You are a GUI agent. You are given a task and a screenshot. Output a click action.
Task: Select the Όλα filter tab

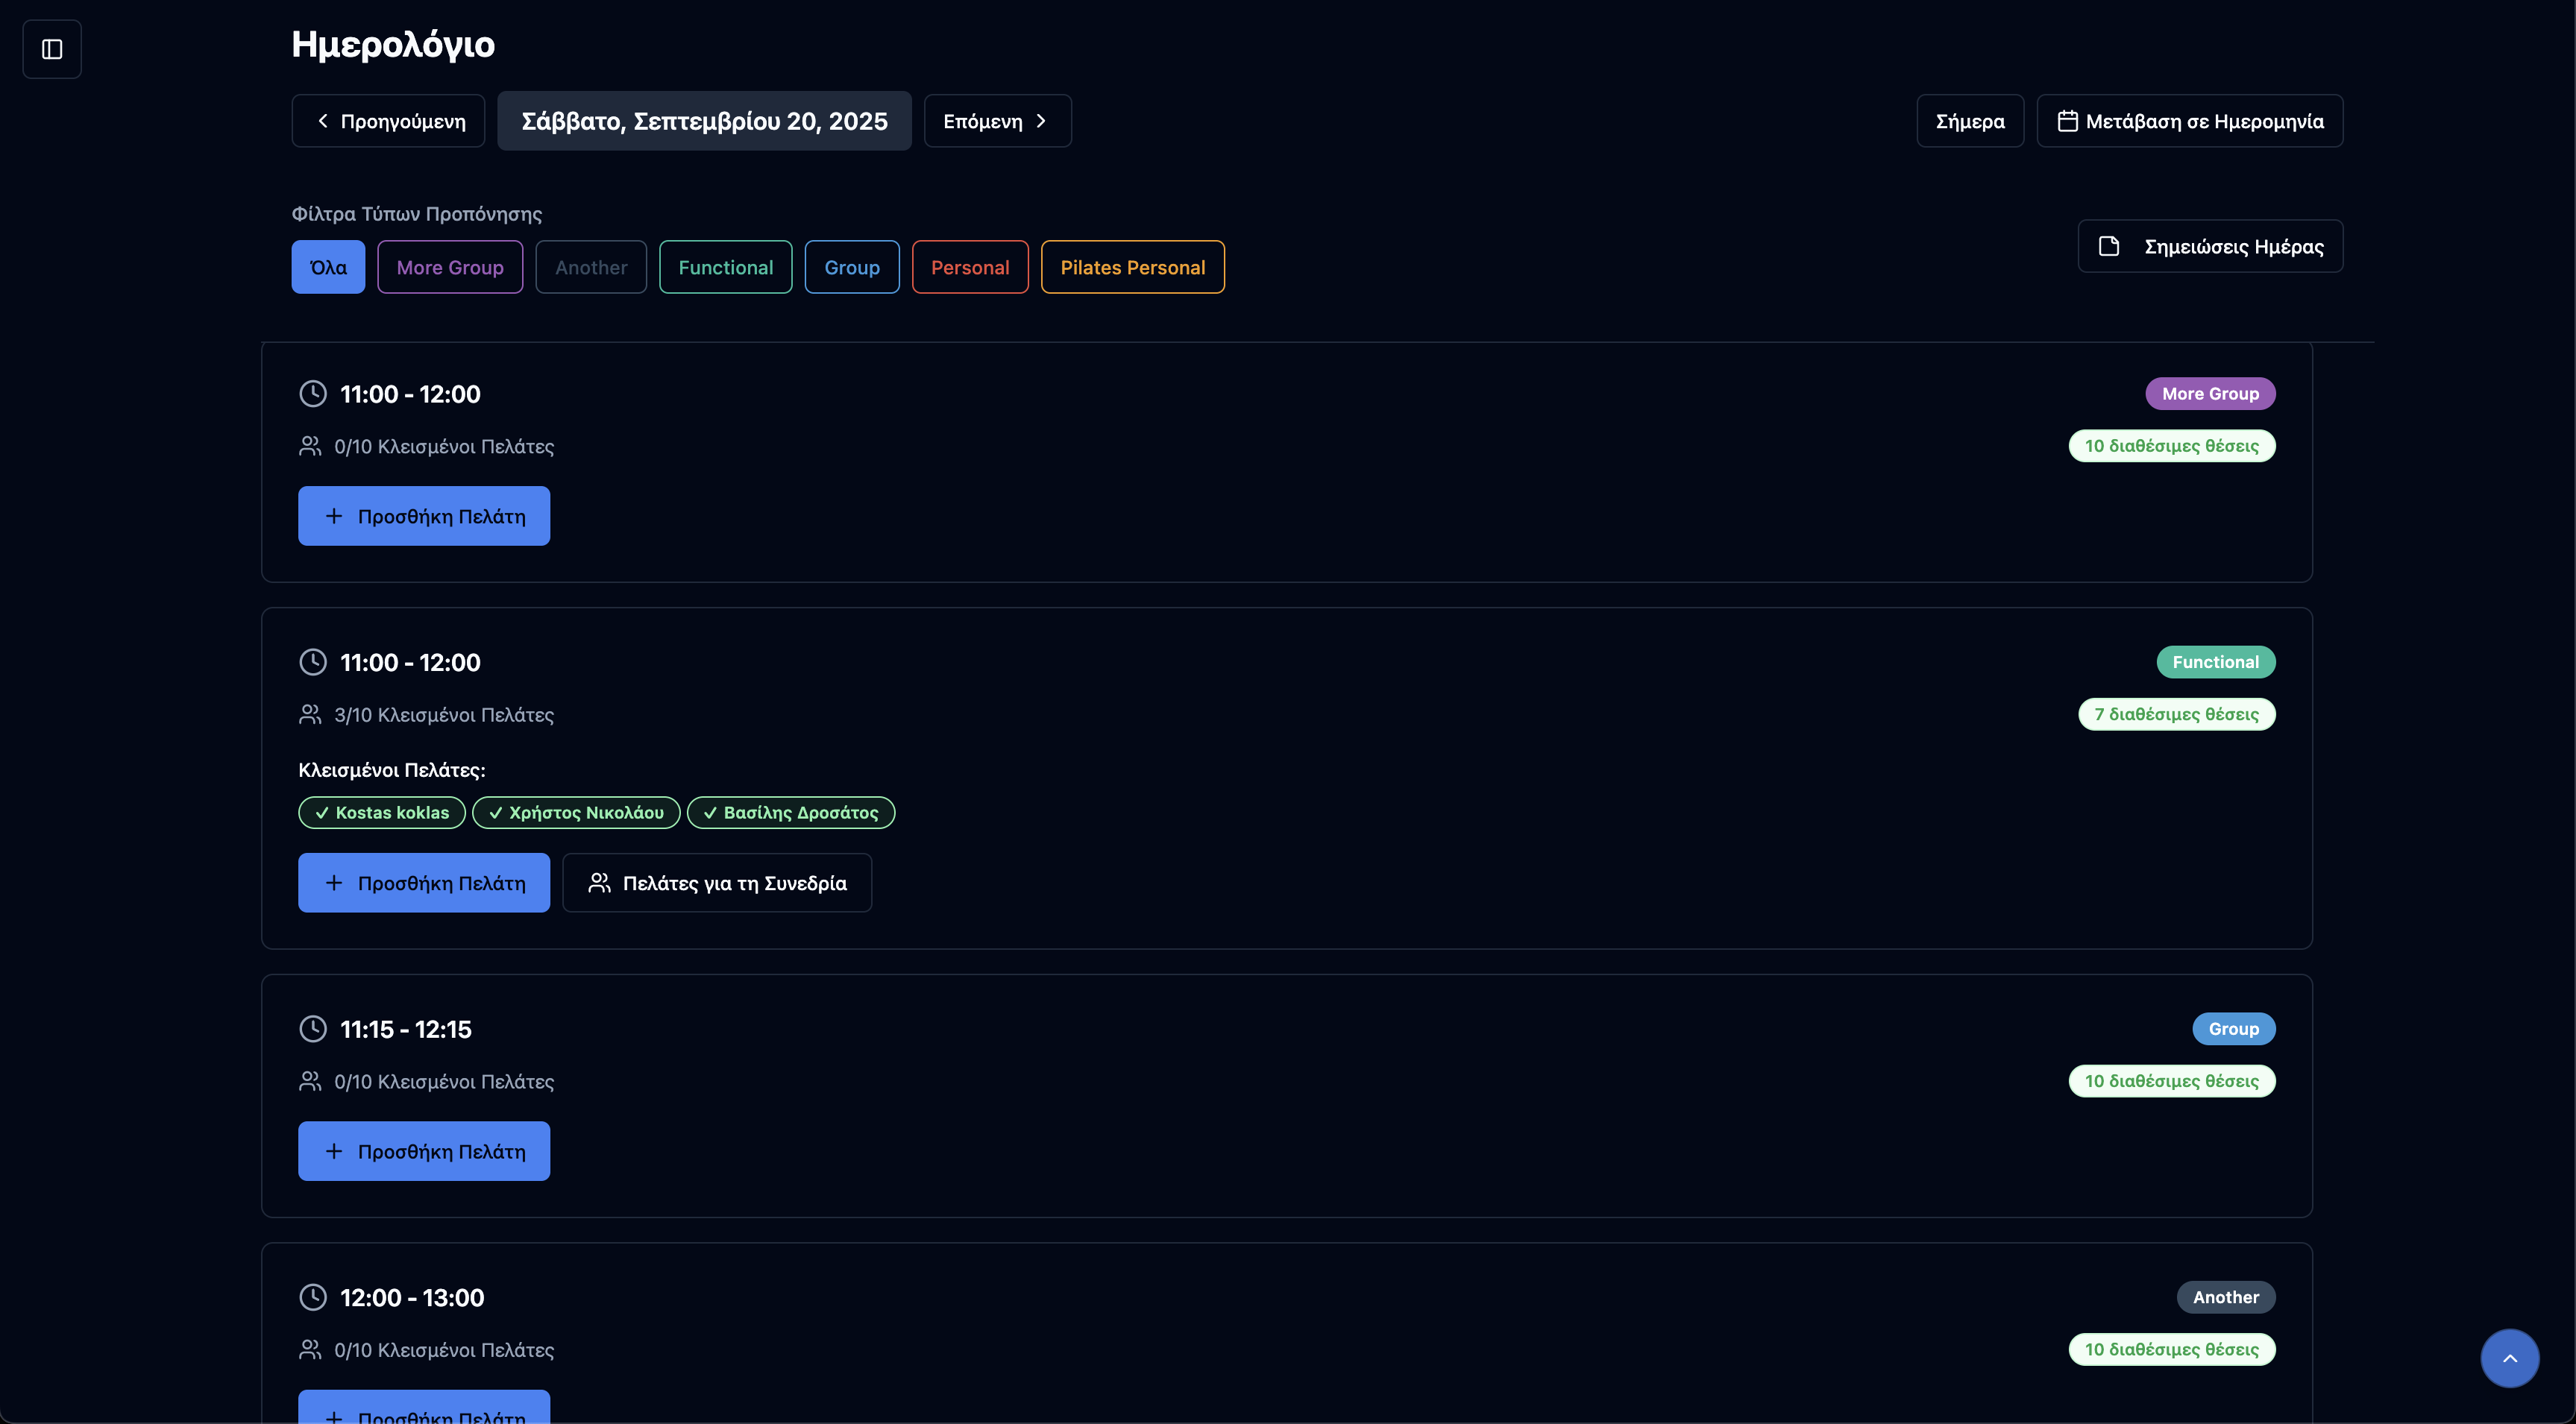[328, 268]
